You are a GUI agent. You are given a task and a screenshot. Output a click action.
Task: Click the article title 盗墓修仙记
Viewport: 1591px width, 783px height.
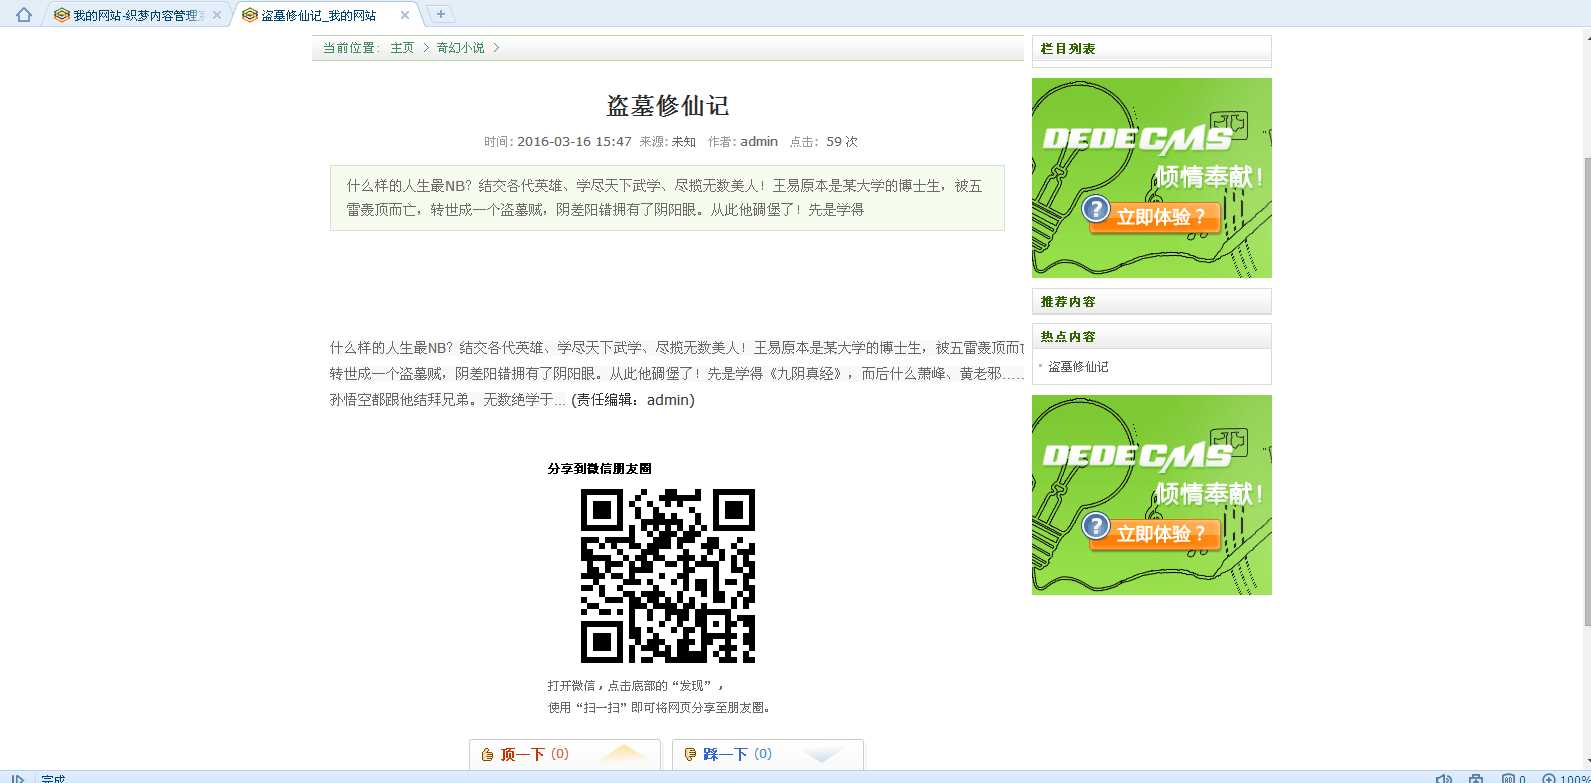point(668,106)
